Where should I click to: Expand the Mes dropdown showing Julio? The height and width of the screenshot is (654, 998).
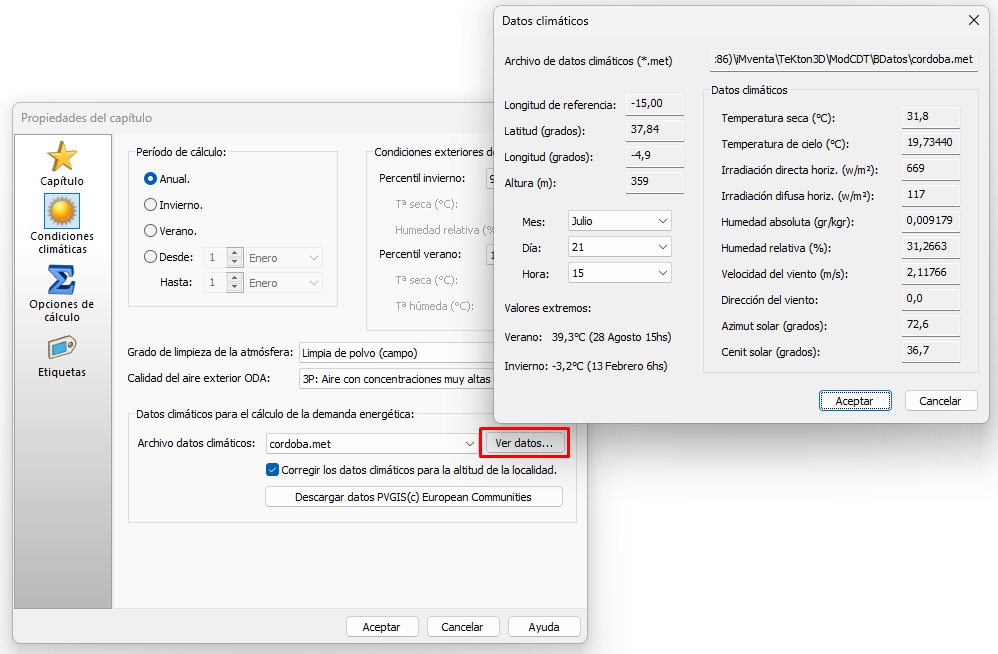[x=619, y=221]
